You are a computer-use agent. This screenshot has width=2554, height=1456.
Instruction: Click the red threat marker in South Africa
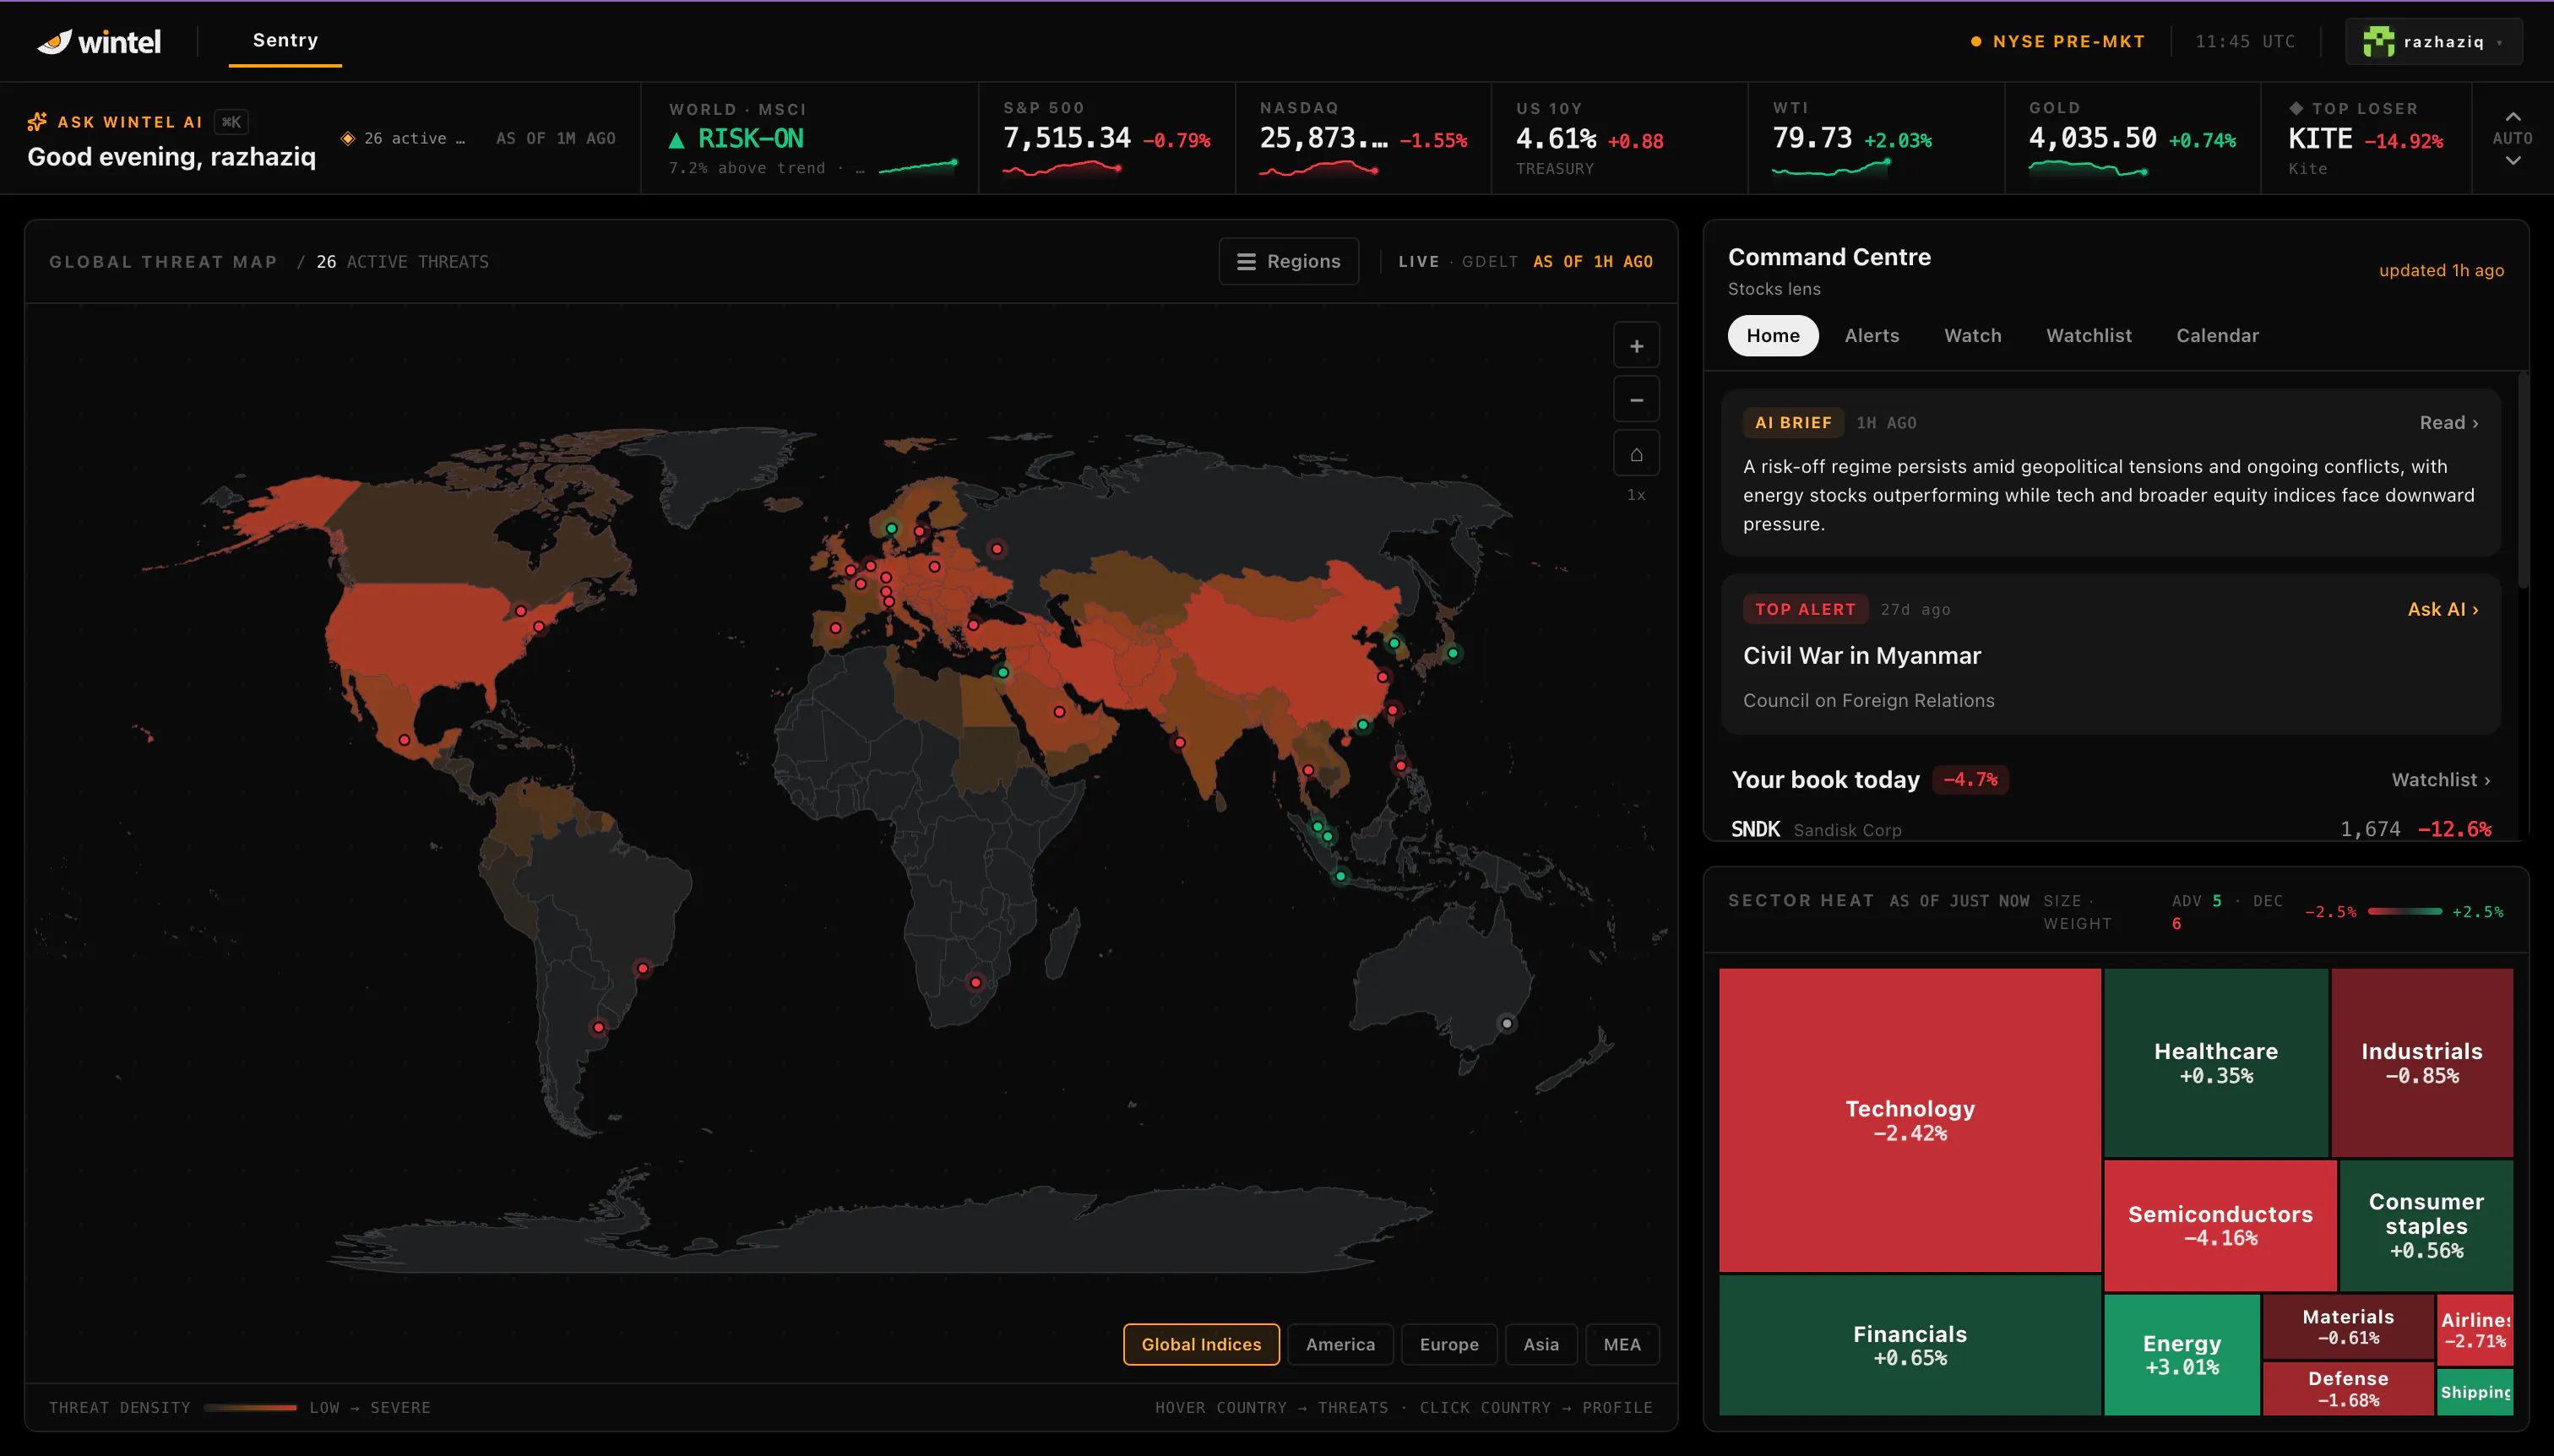[975, 982]
